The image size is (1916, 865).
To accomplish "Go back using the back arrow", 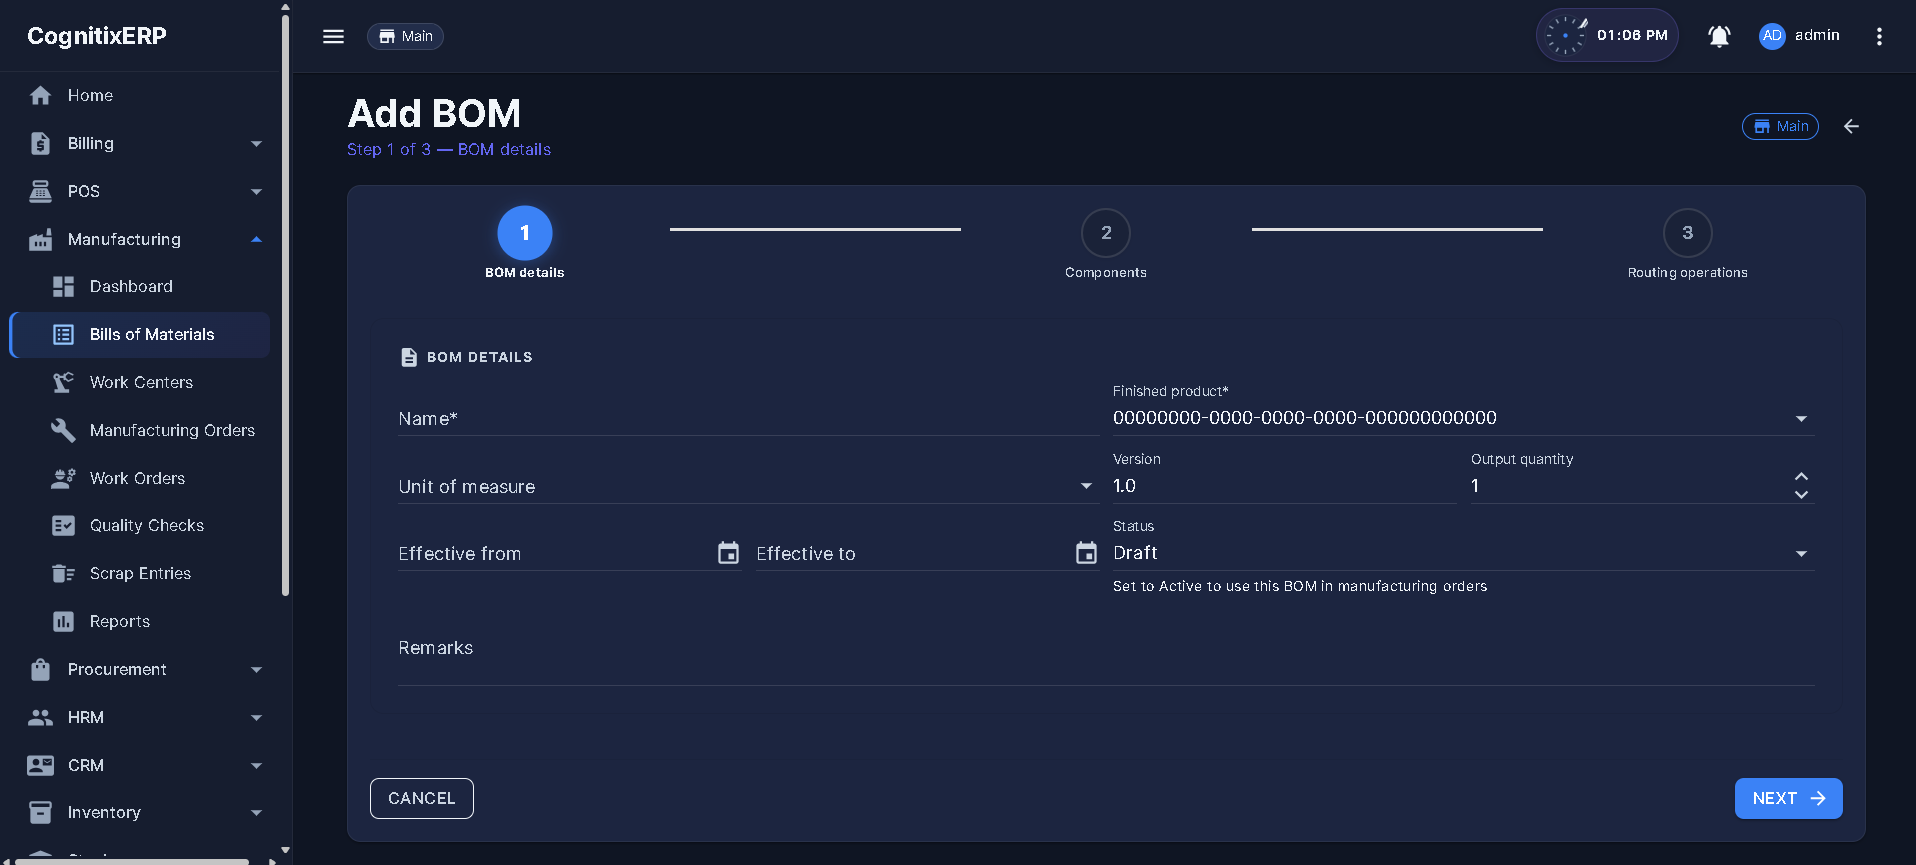I will pyautogui.click(x=1851, y=126).
